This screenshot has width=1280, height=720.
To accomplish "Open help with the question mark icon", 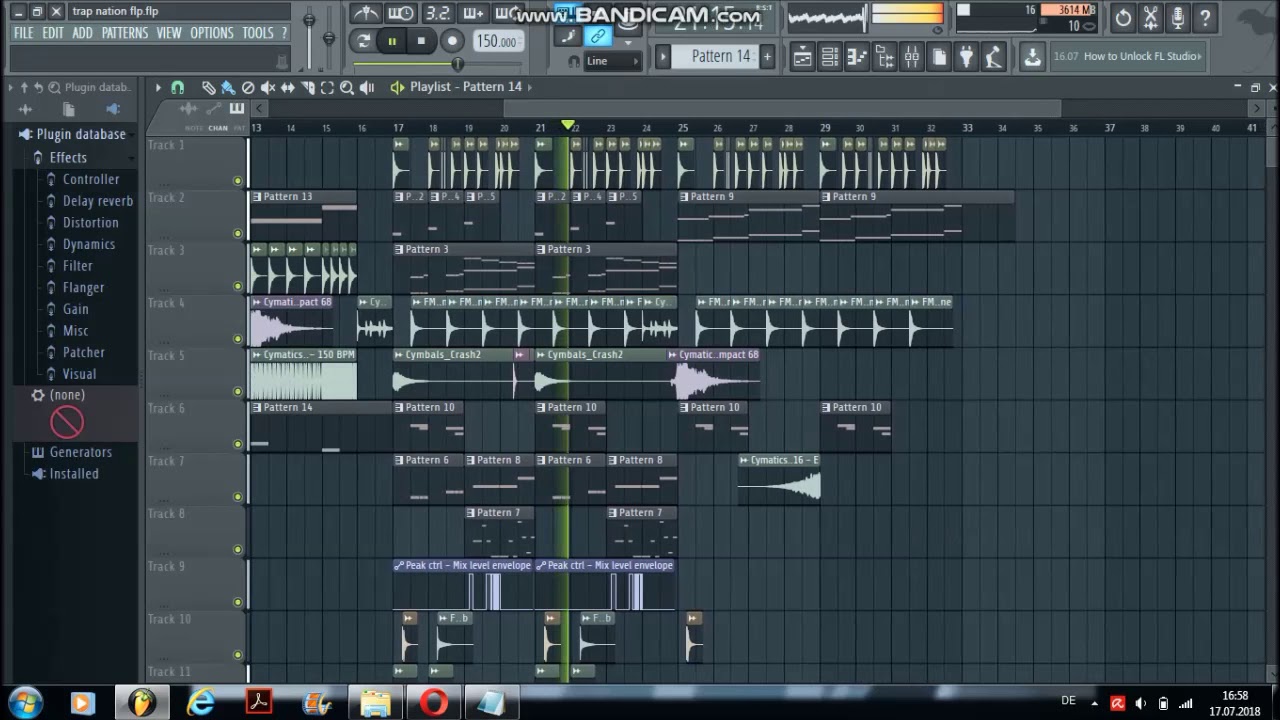I will [x=1205, y=17].
